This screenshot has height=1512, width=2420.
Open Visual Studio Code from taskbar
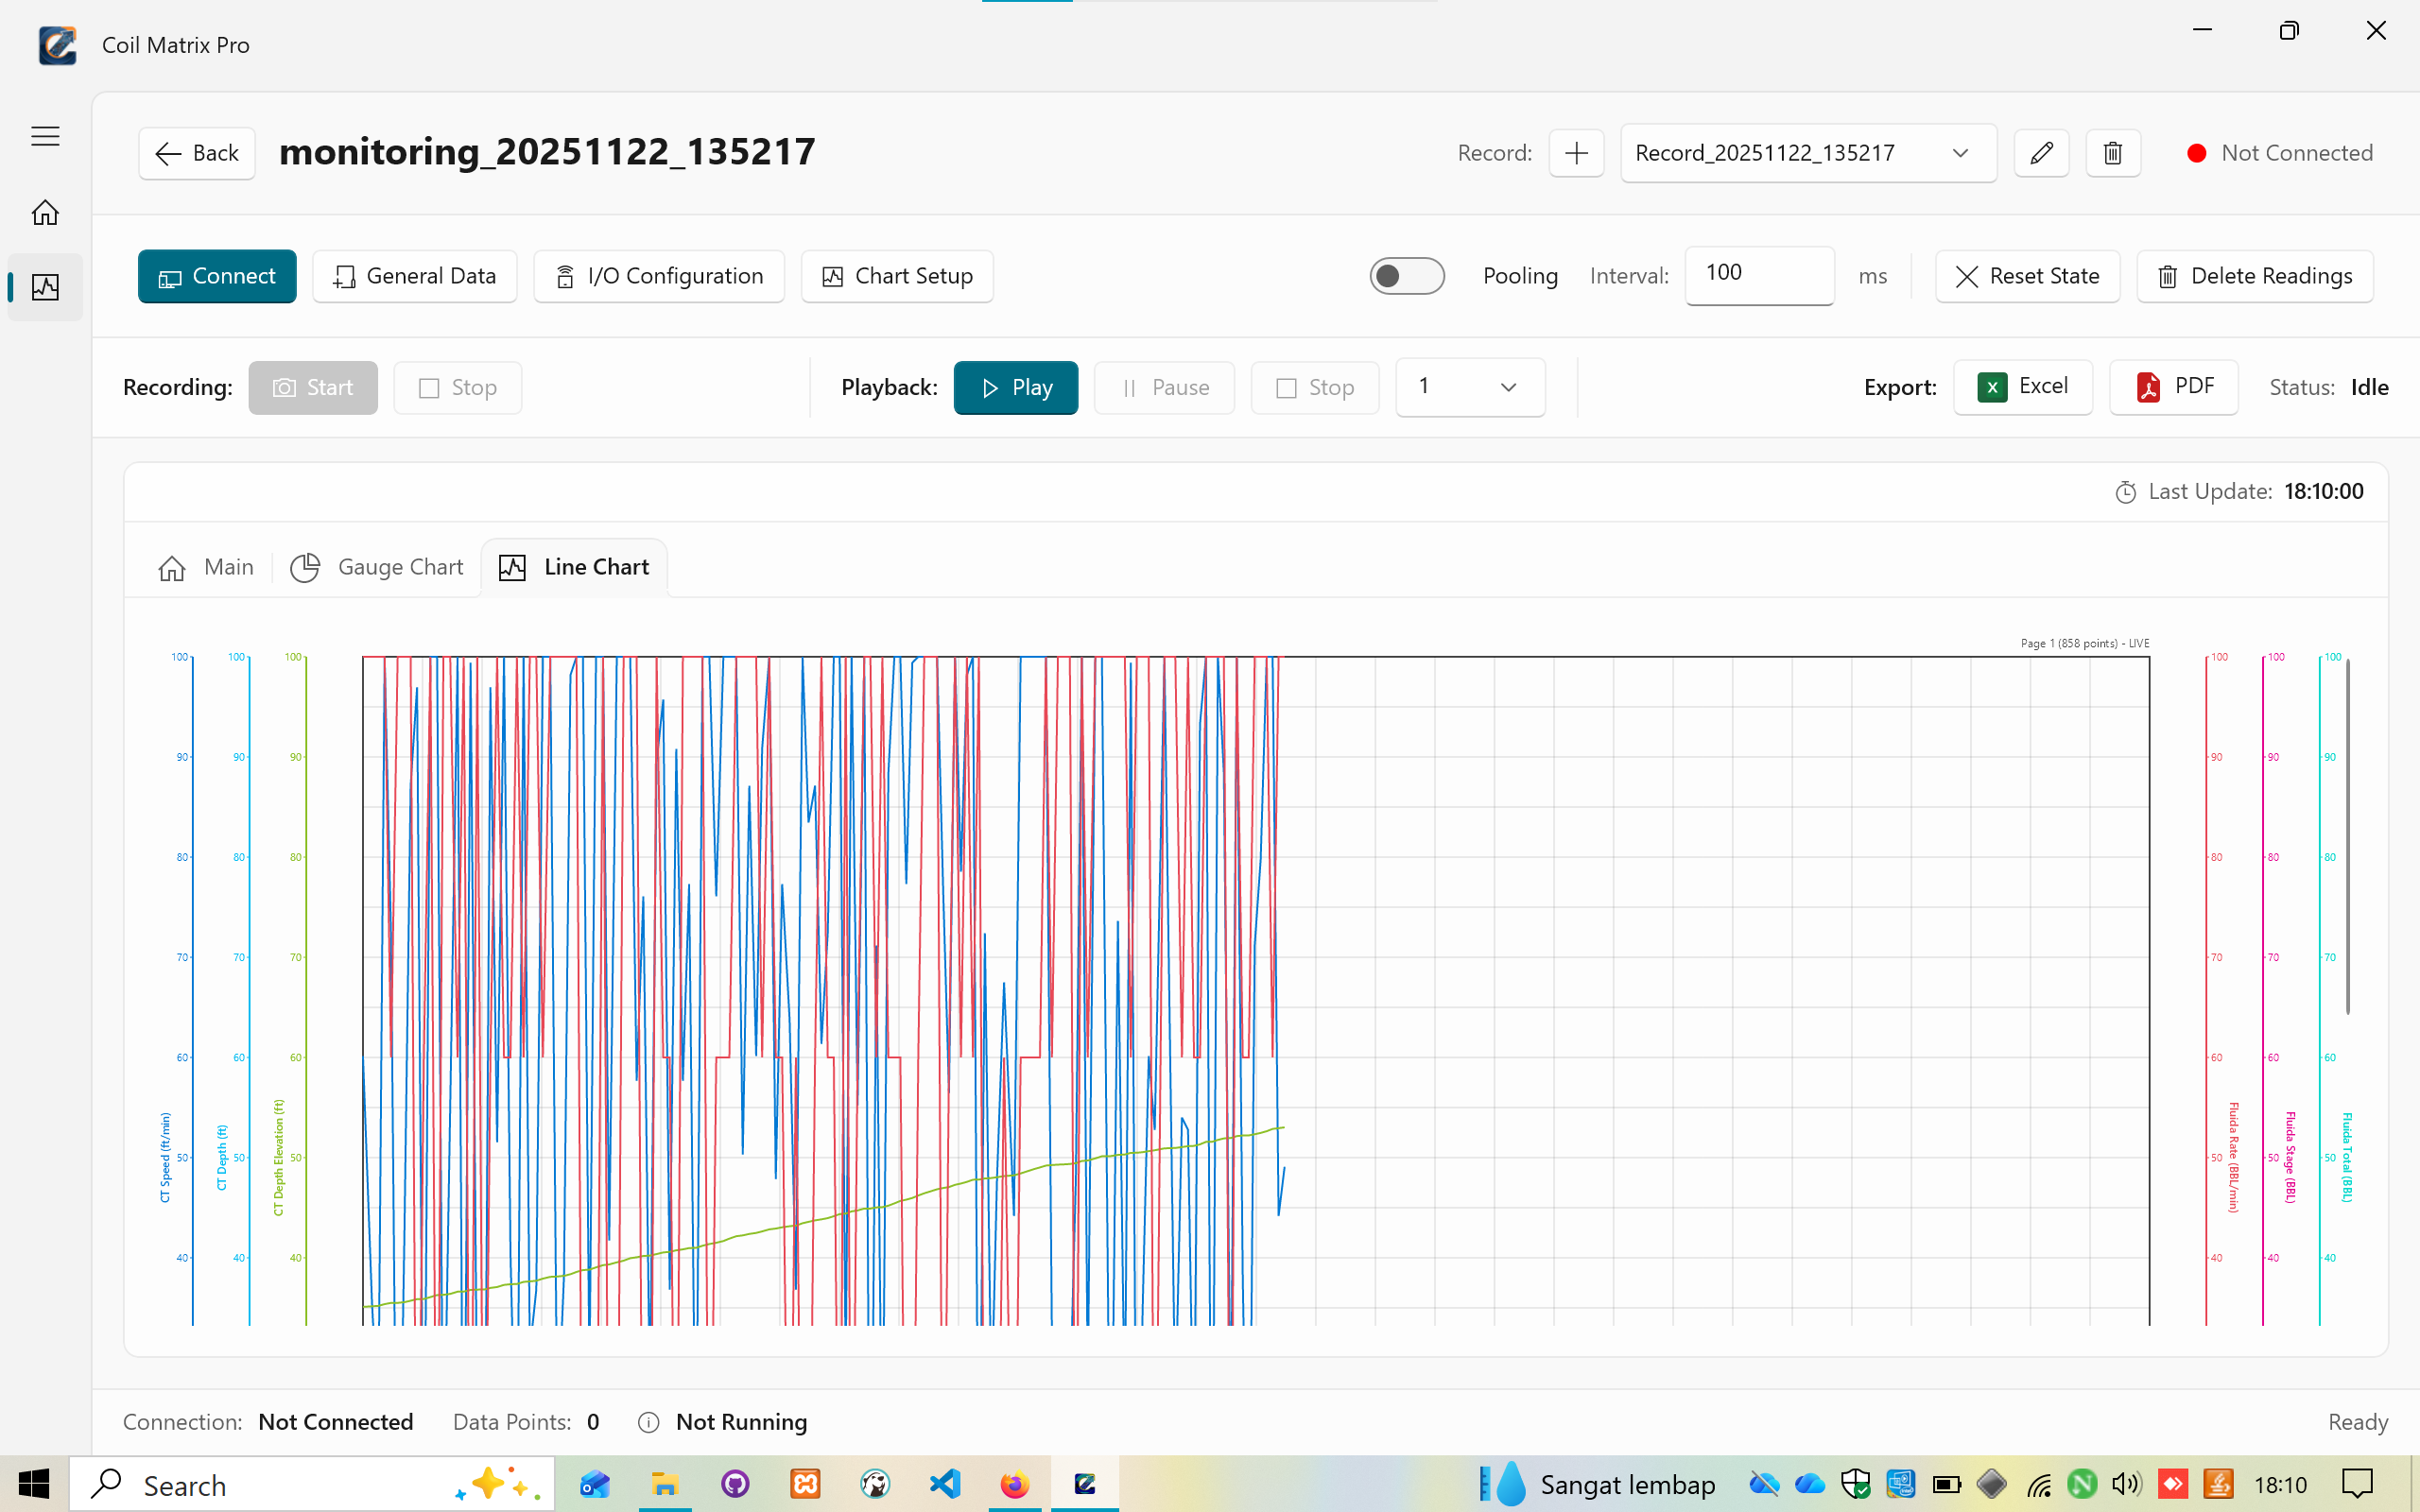tap(945, 1484)
